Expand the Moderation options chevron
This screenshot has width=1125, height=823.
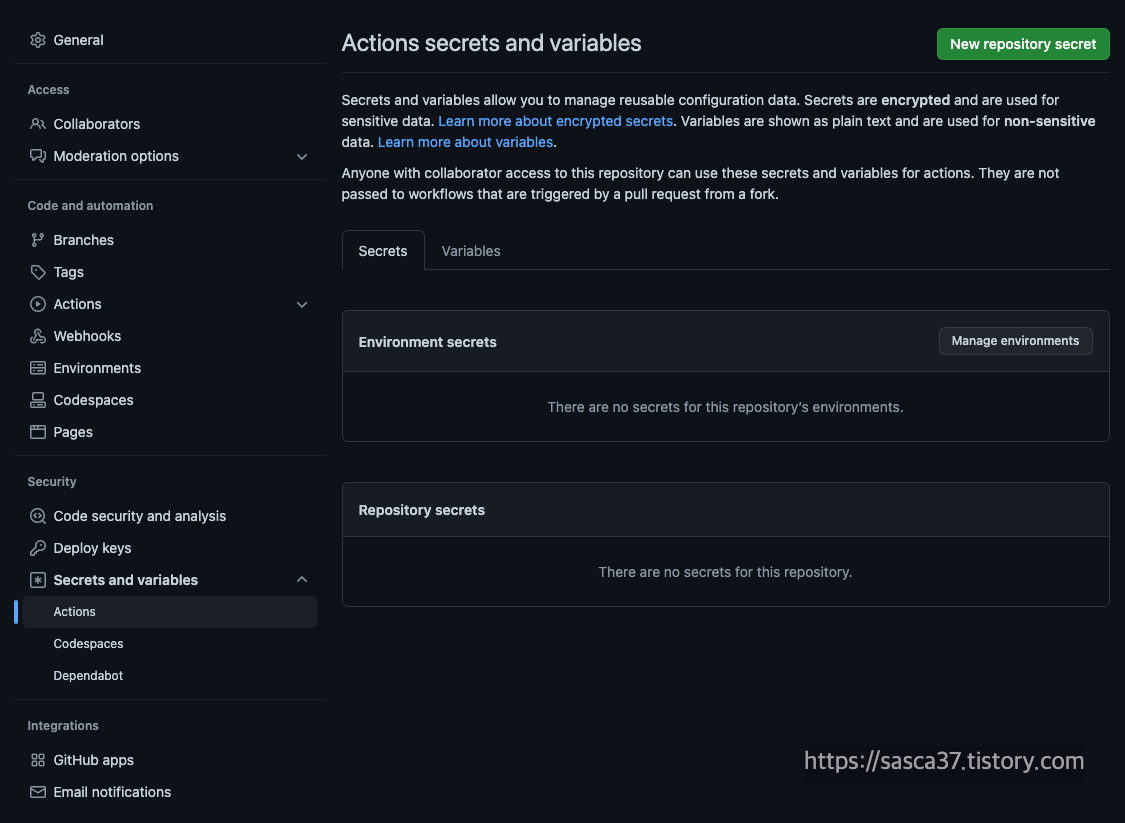(302, 156)
